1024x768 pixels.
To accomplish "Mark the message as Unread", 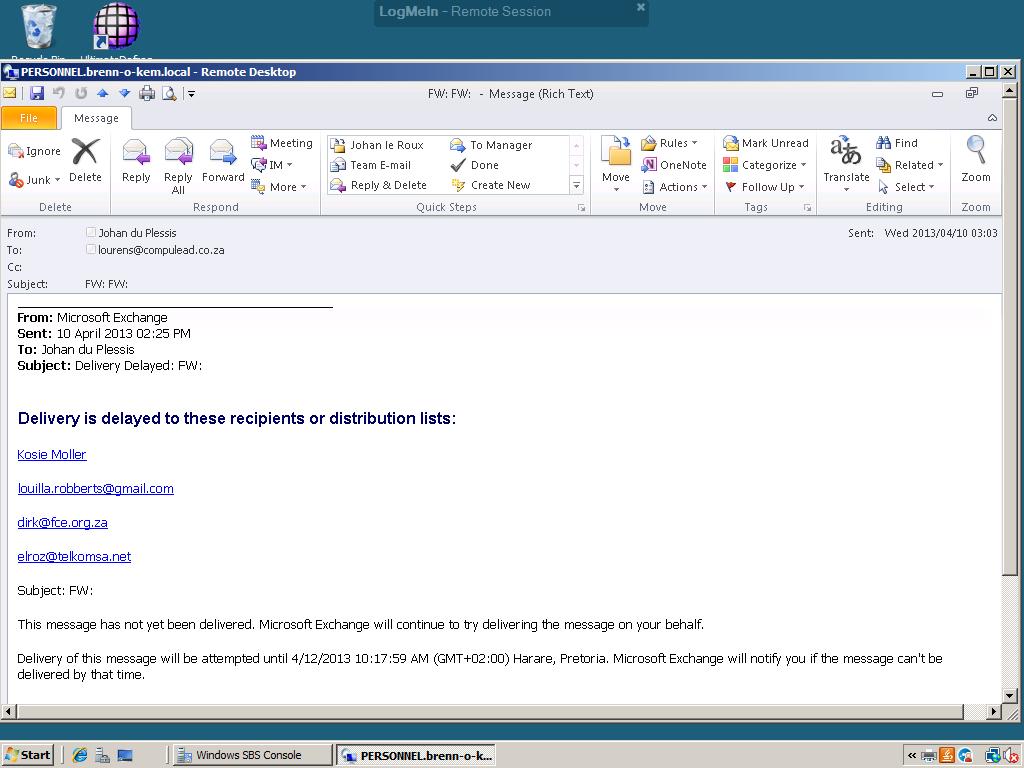I will coord(766,143).
